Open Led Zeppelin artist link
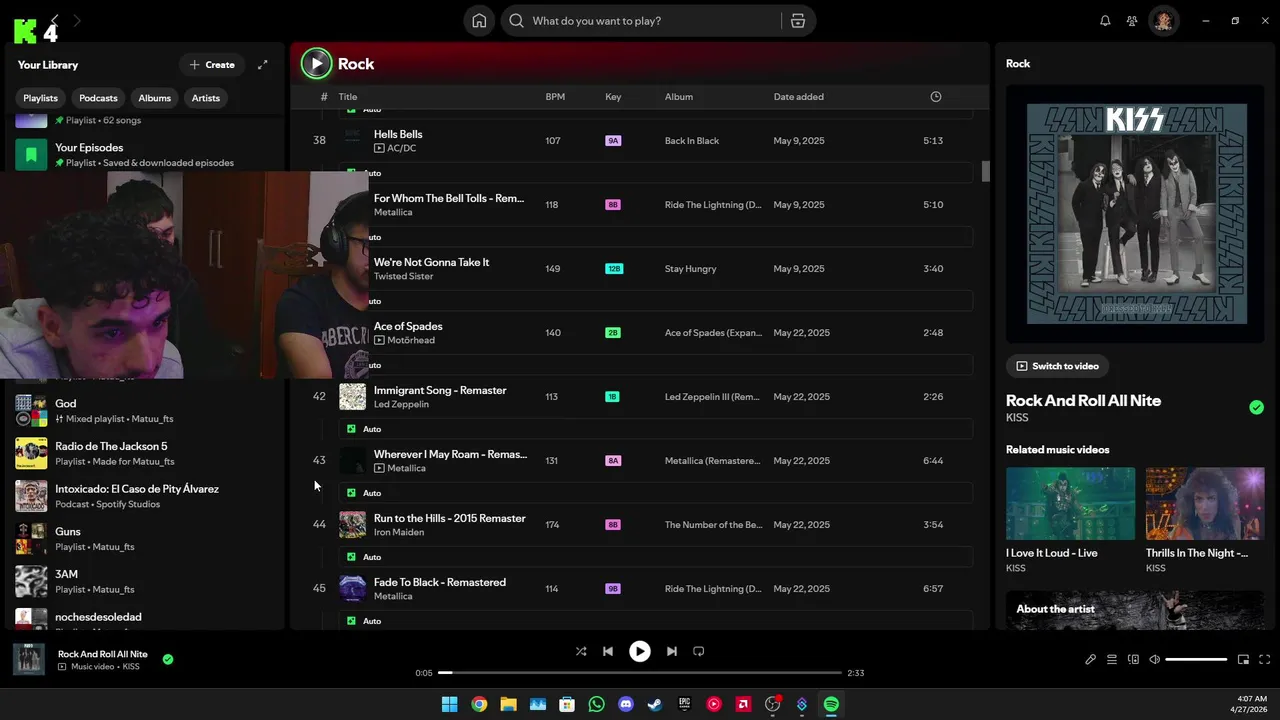This screenshot has height=720, width=1280. [x=401, y=404]
